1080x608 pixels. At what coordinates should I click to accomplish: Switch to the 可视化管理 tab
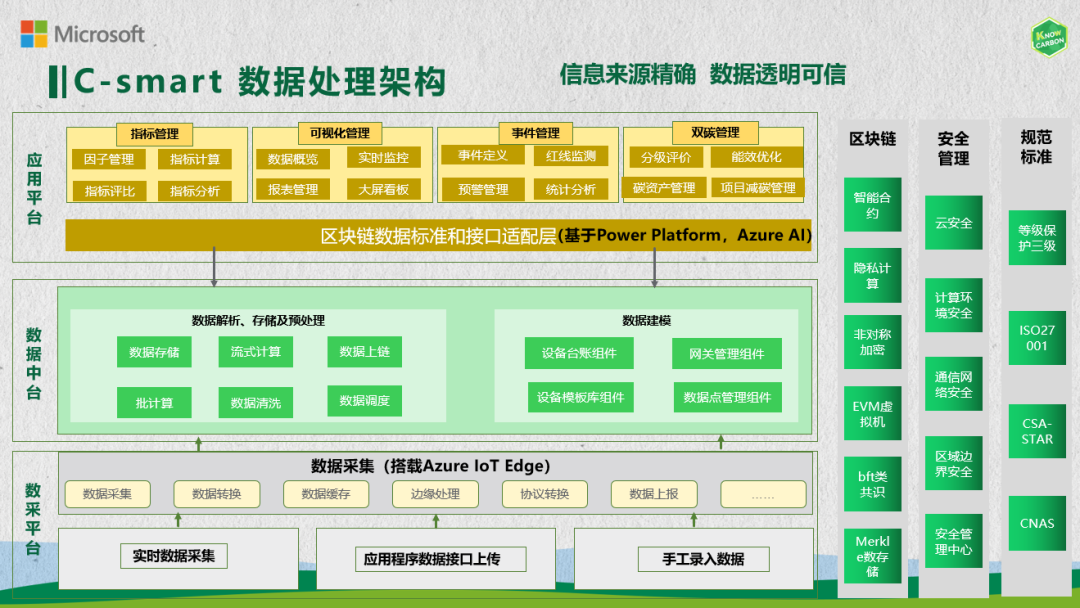tap(340, 134)
